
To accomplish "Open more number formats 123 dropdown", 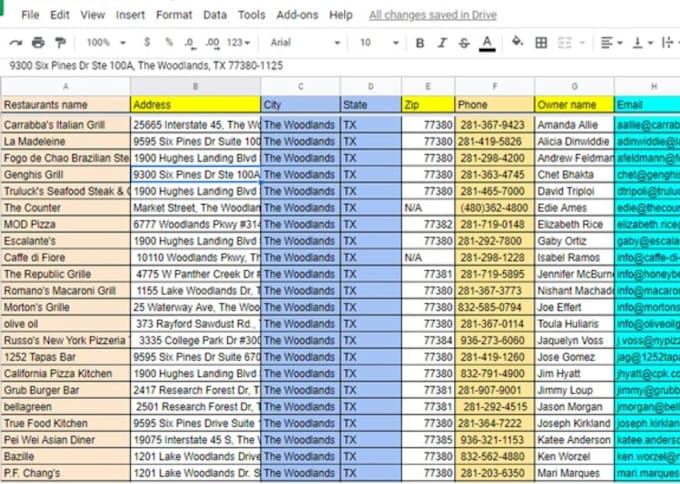I will (x=239, y=43).
